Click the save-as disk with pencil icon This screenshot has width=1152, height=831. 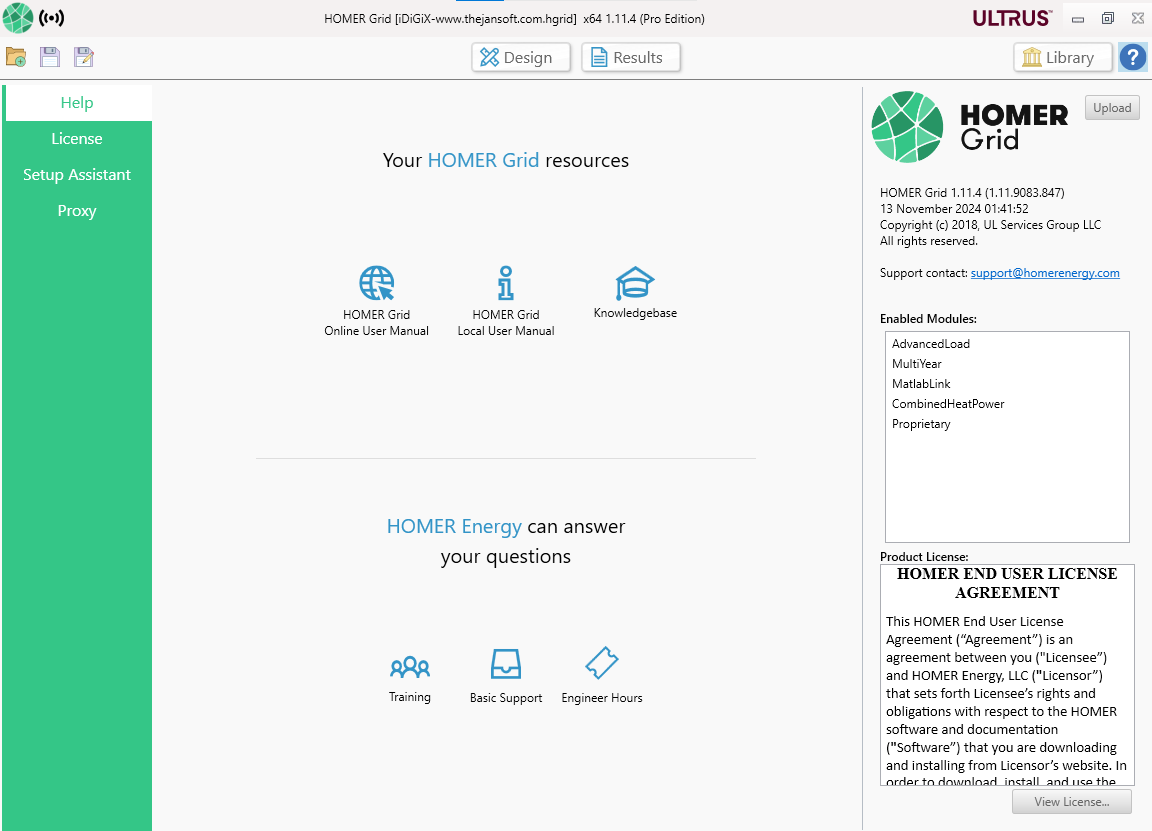tap(84, 57)
